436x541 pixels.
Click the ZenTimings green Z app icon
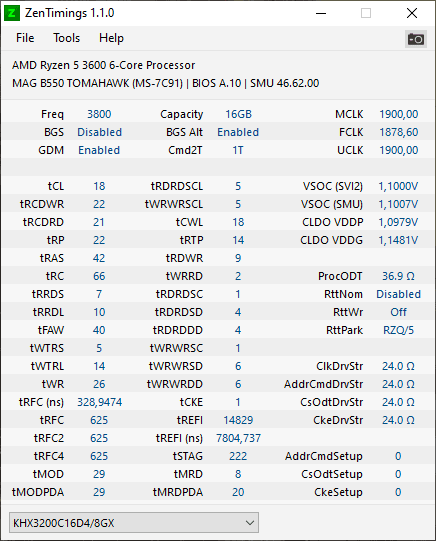(11, 13)
